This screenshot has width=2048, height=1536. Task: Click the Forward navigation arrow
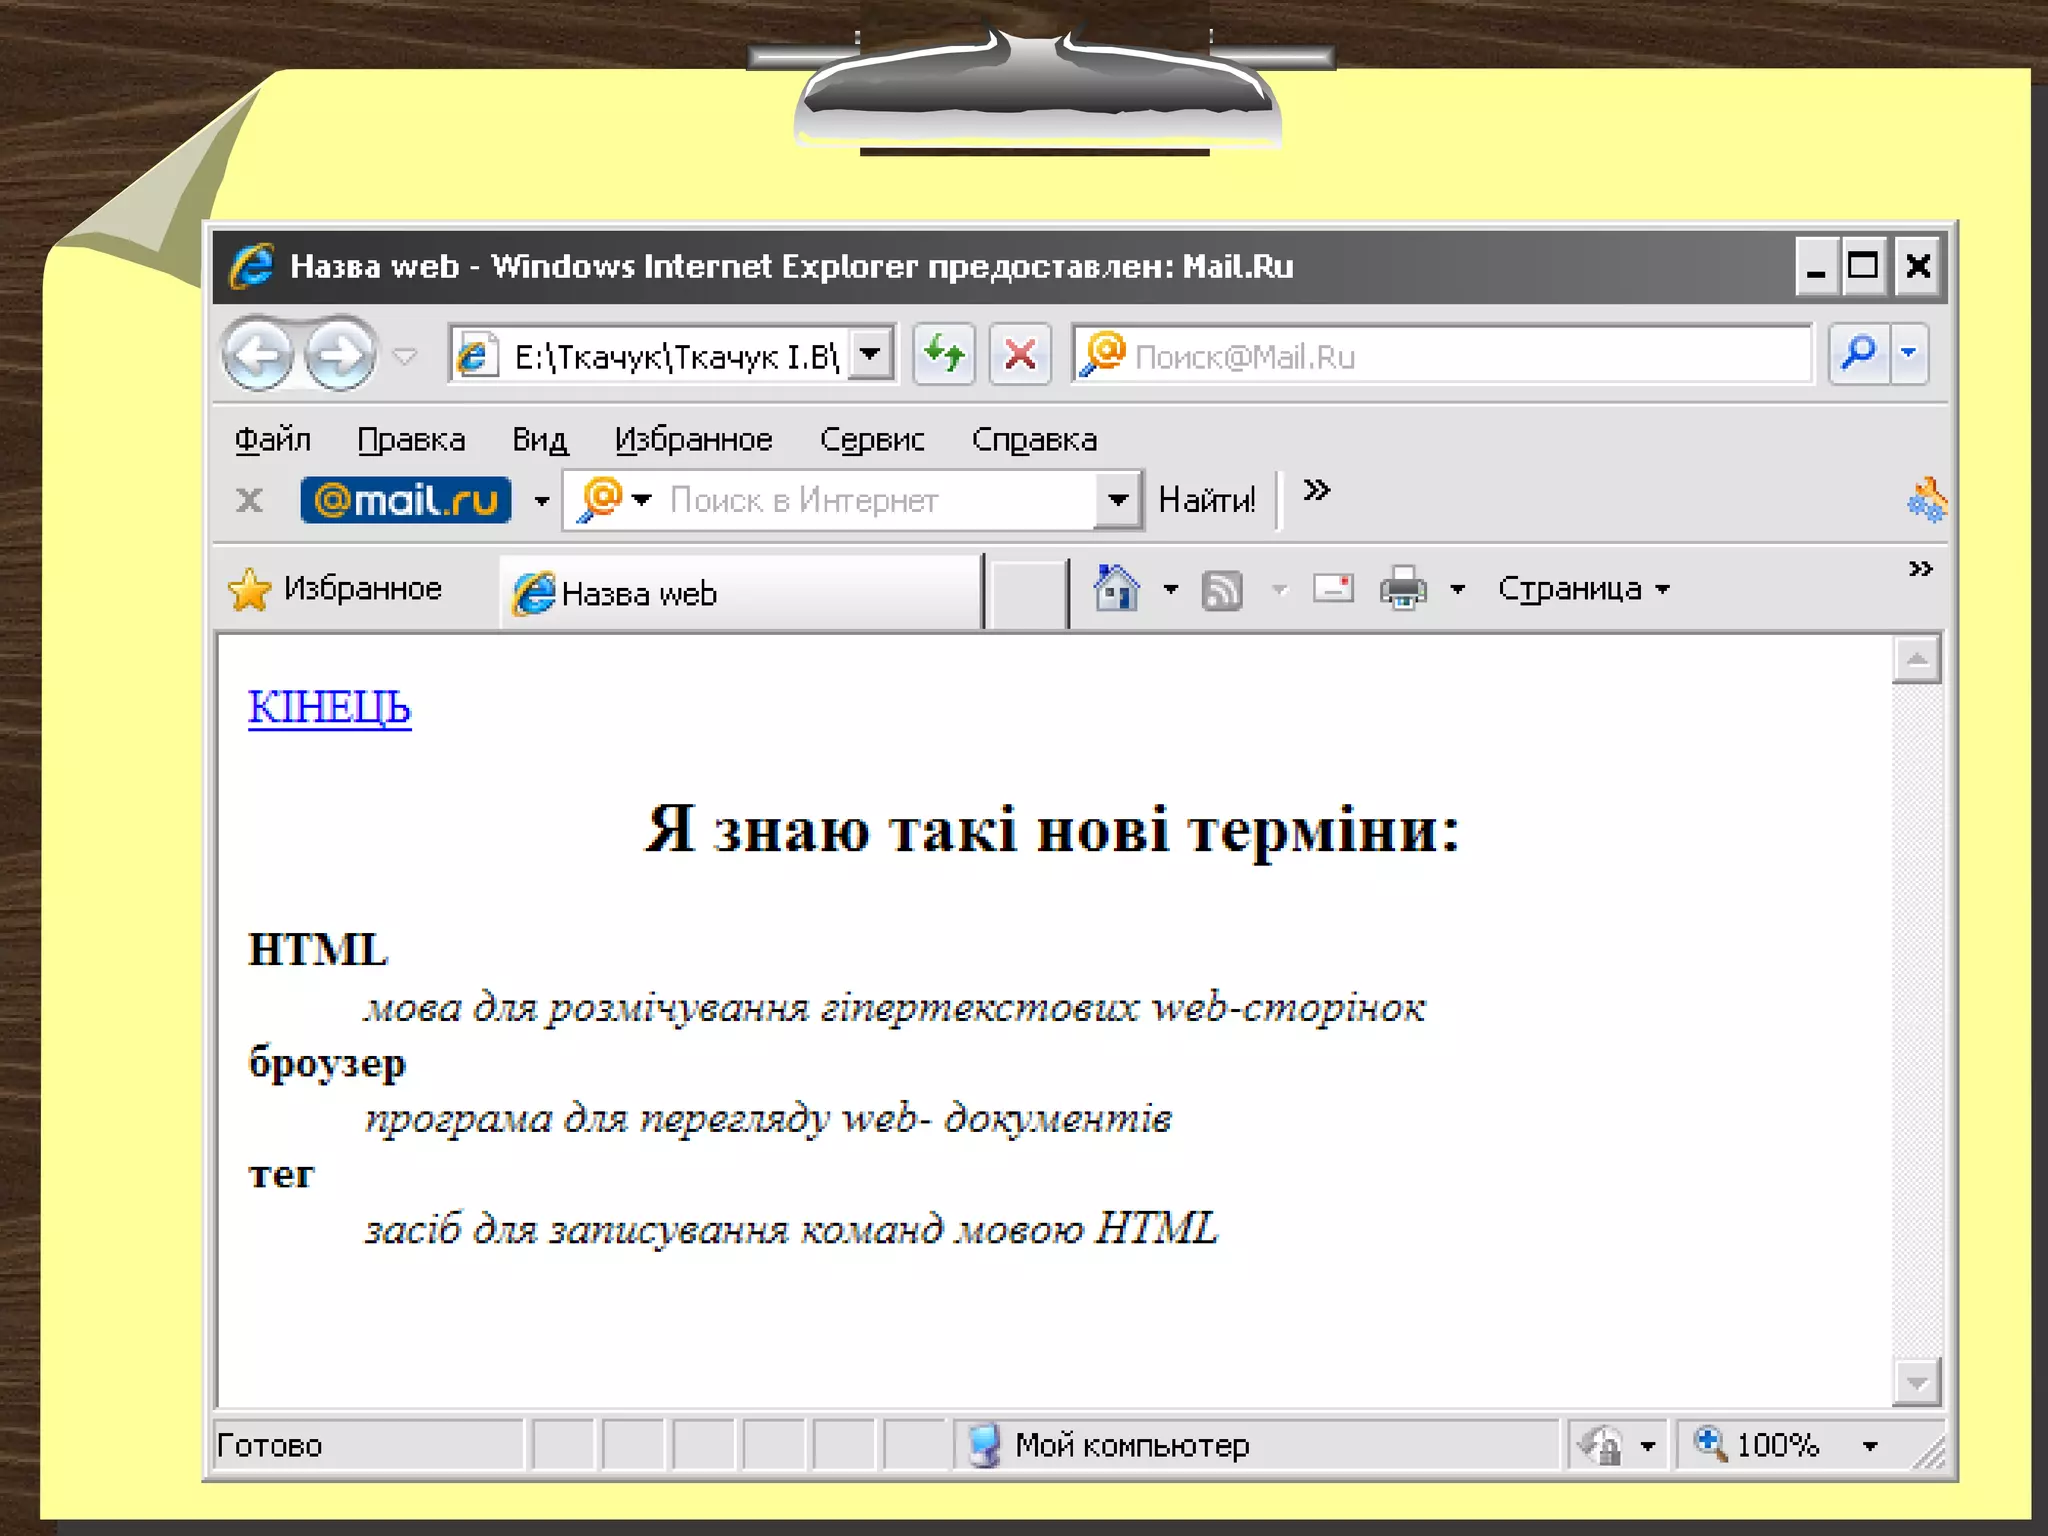coord(340,354)
